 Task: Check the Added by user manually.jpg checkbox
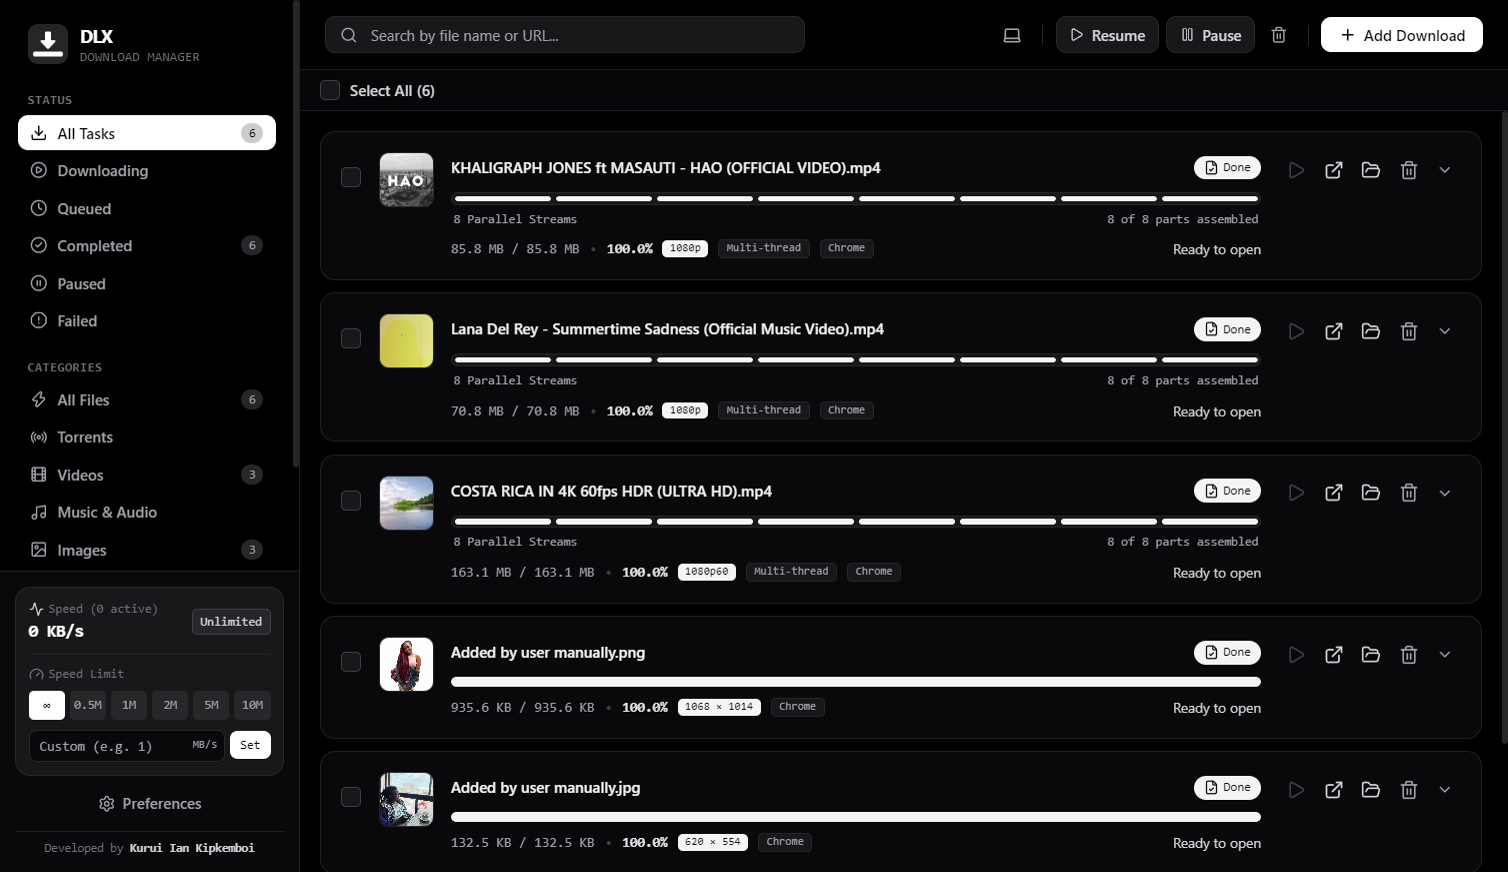351,797
